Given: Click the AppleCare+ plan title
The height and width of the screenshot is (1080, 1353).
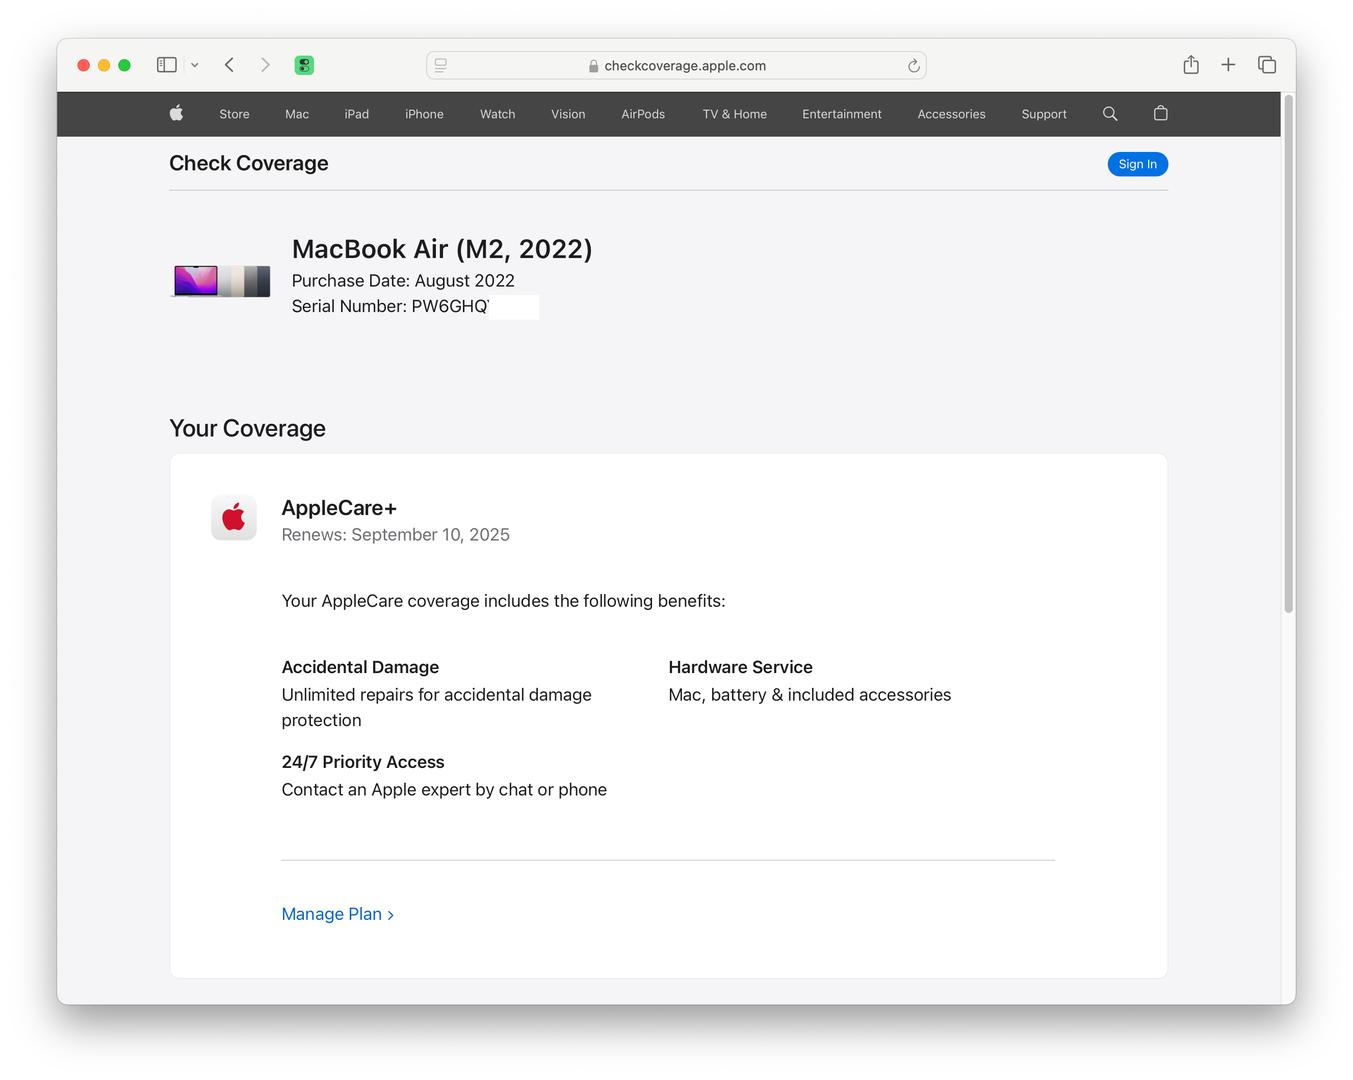Looking at the screenshot, I should [339, 508].
